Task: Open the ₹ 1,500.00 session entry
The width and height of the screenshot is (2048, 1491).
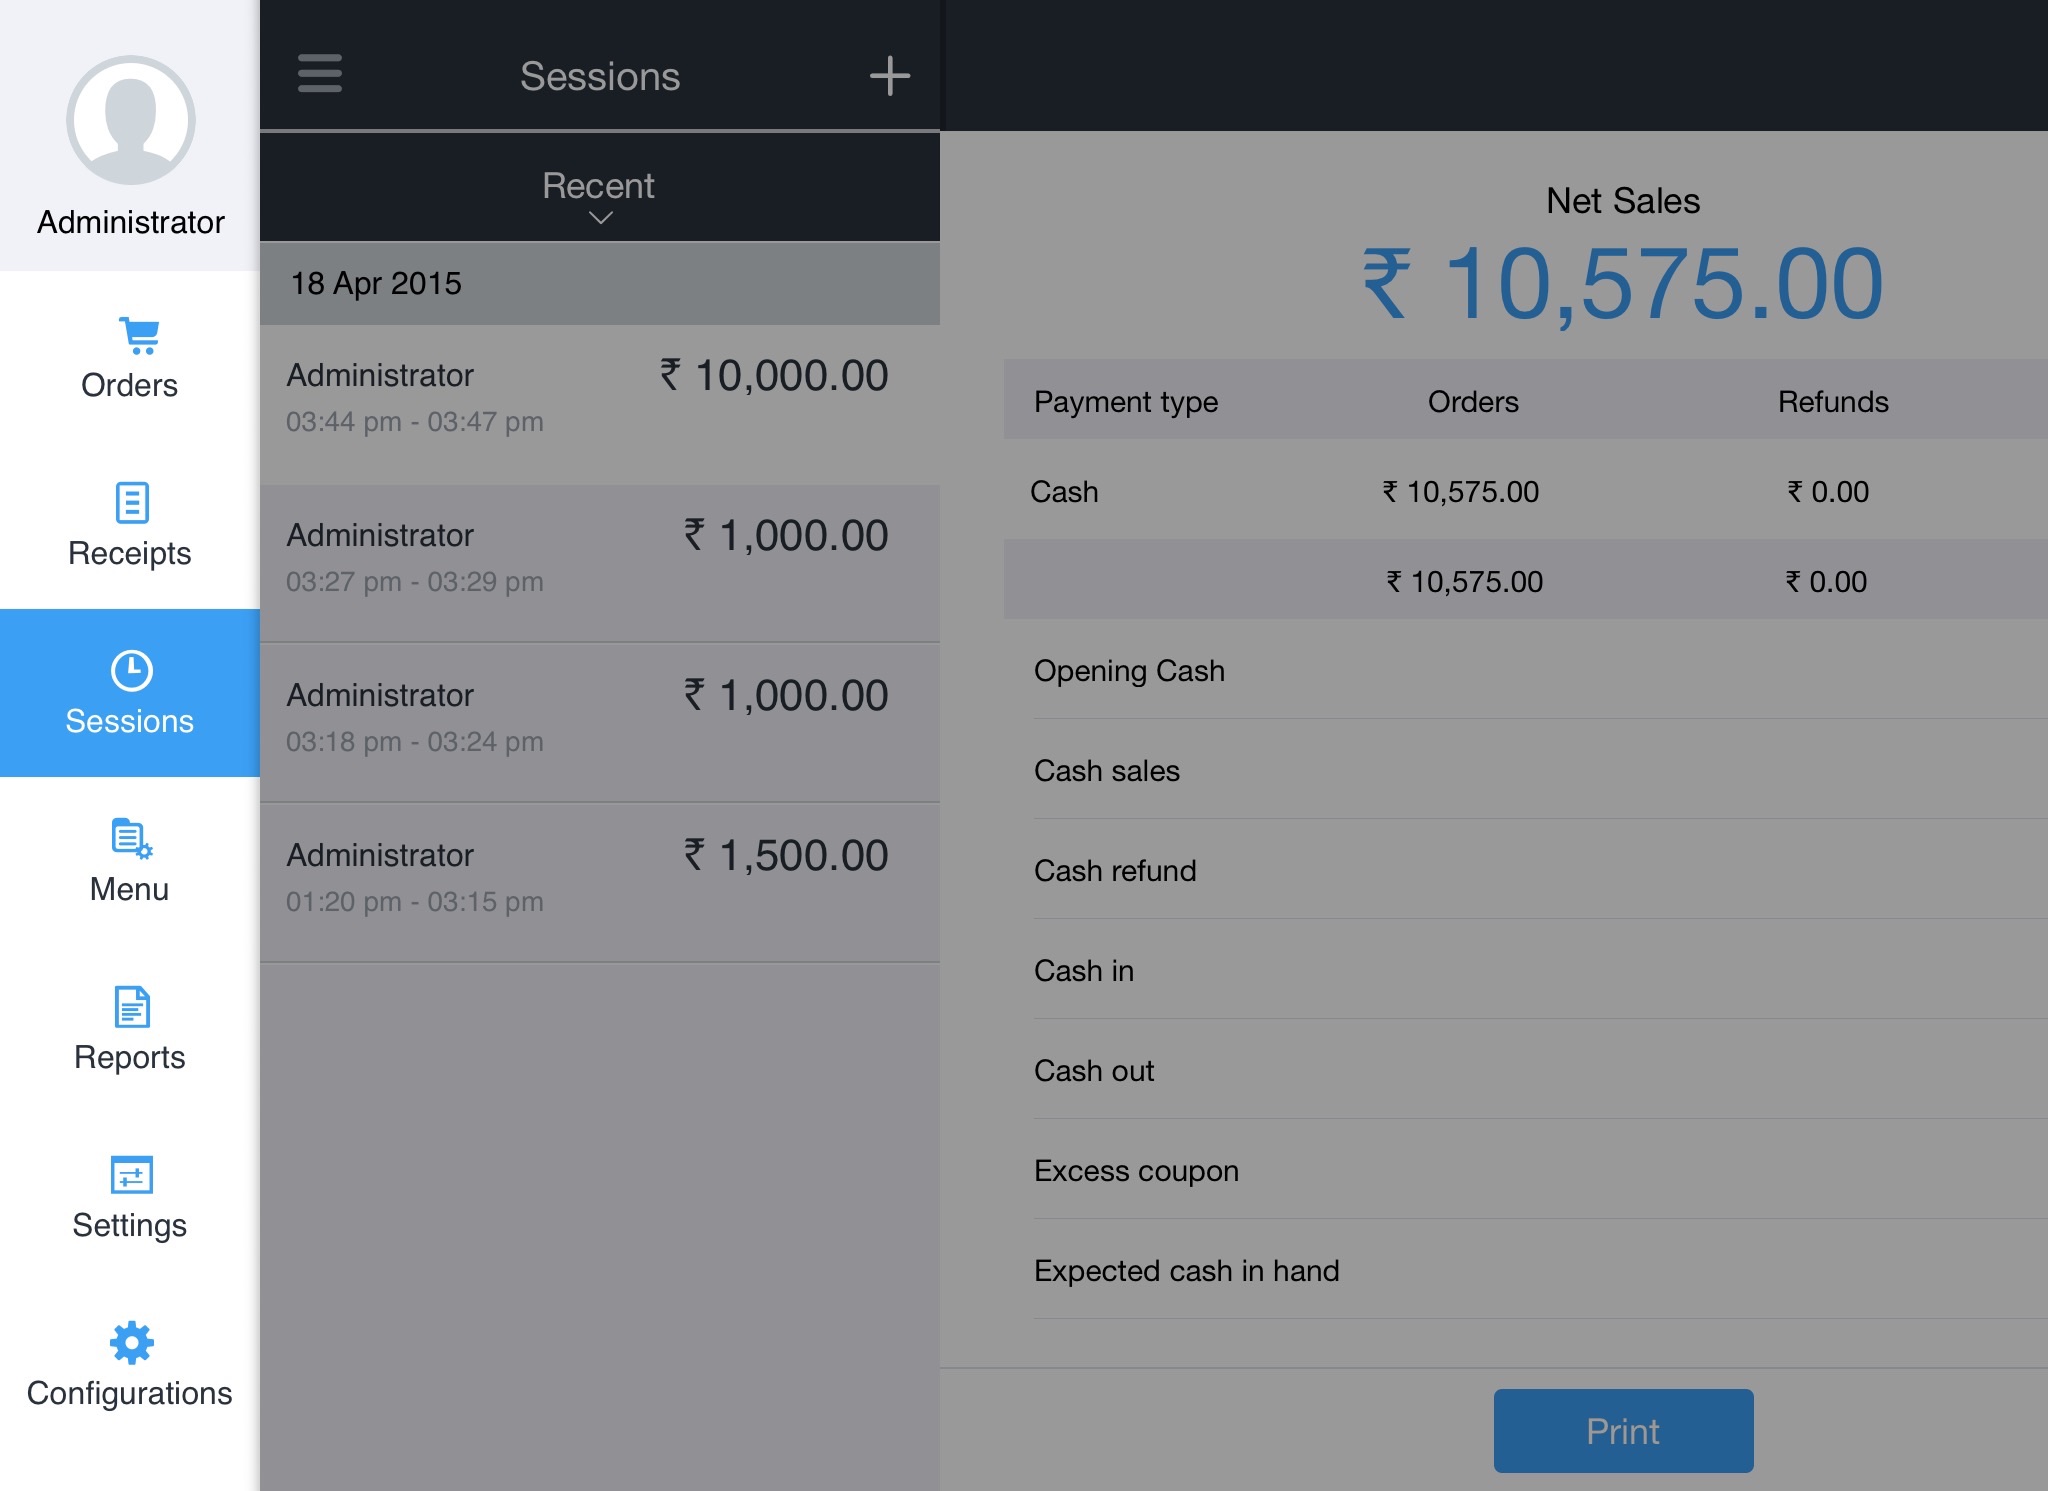Action: pyautogui.click(x=599, y=880)
